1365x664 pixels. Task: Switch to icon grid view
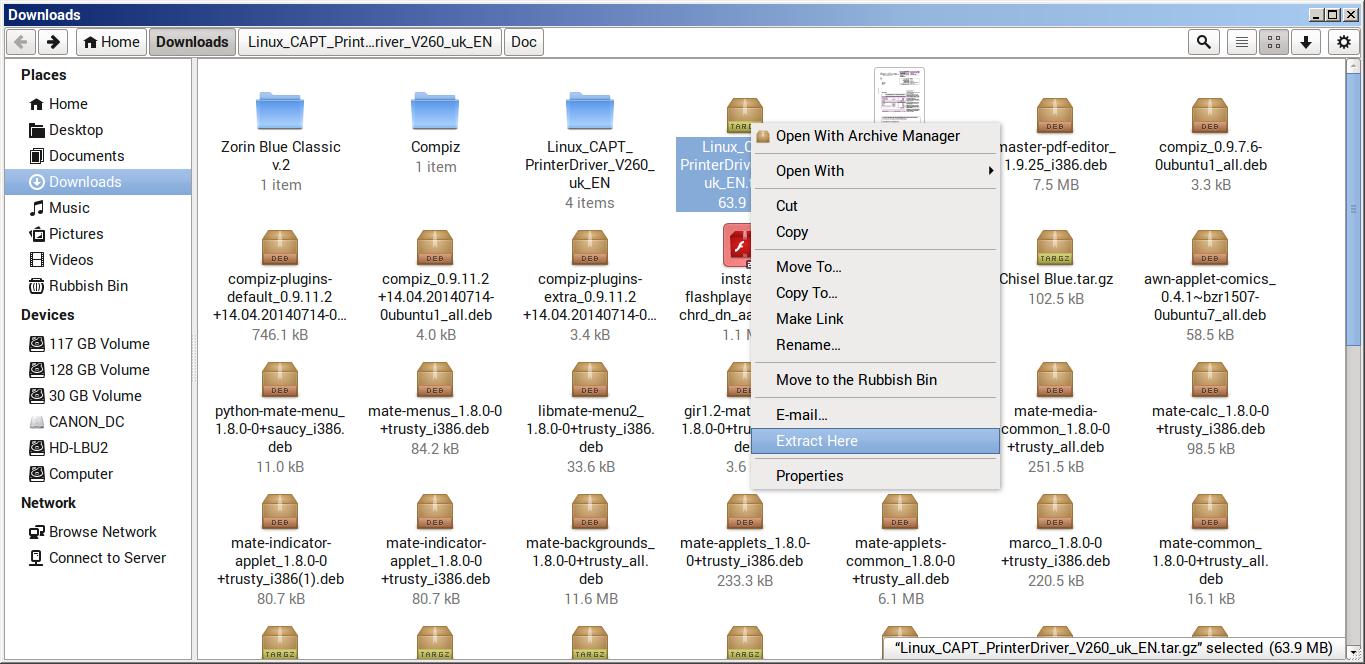[x=1273, y=42]
